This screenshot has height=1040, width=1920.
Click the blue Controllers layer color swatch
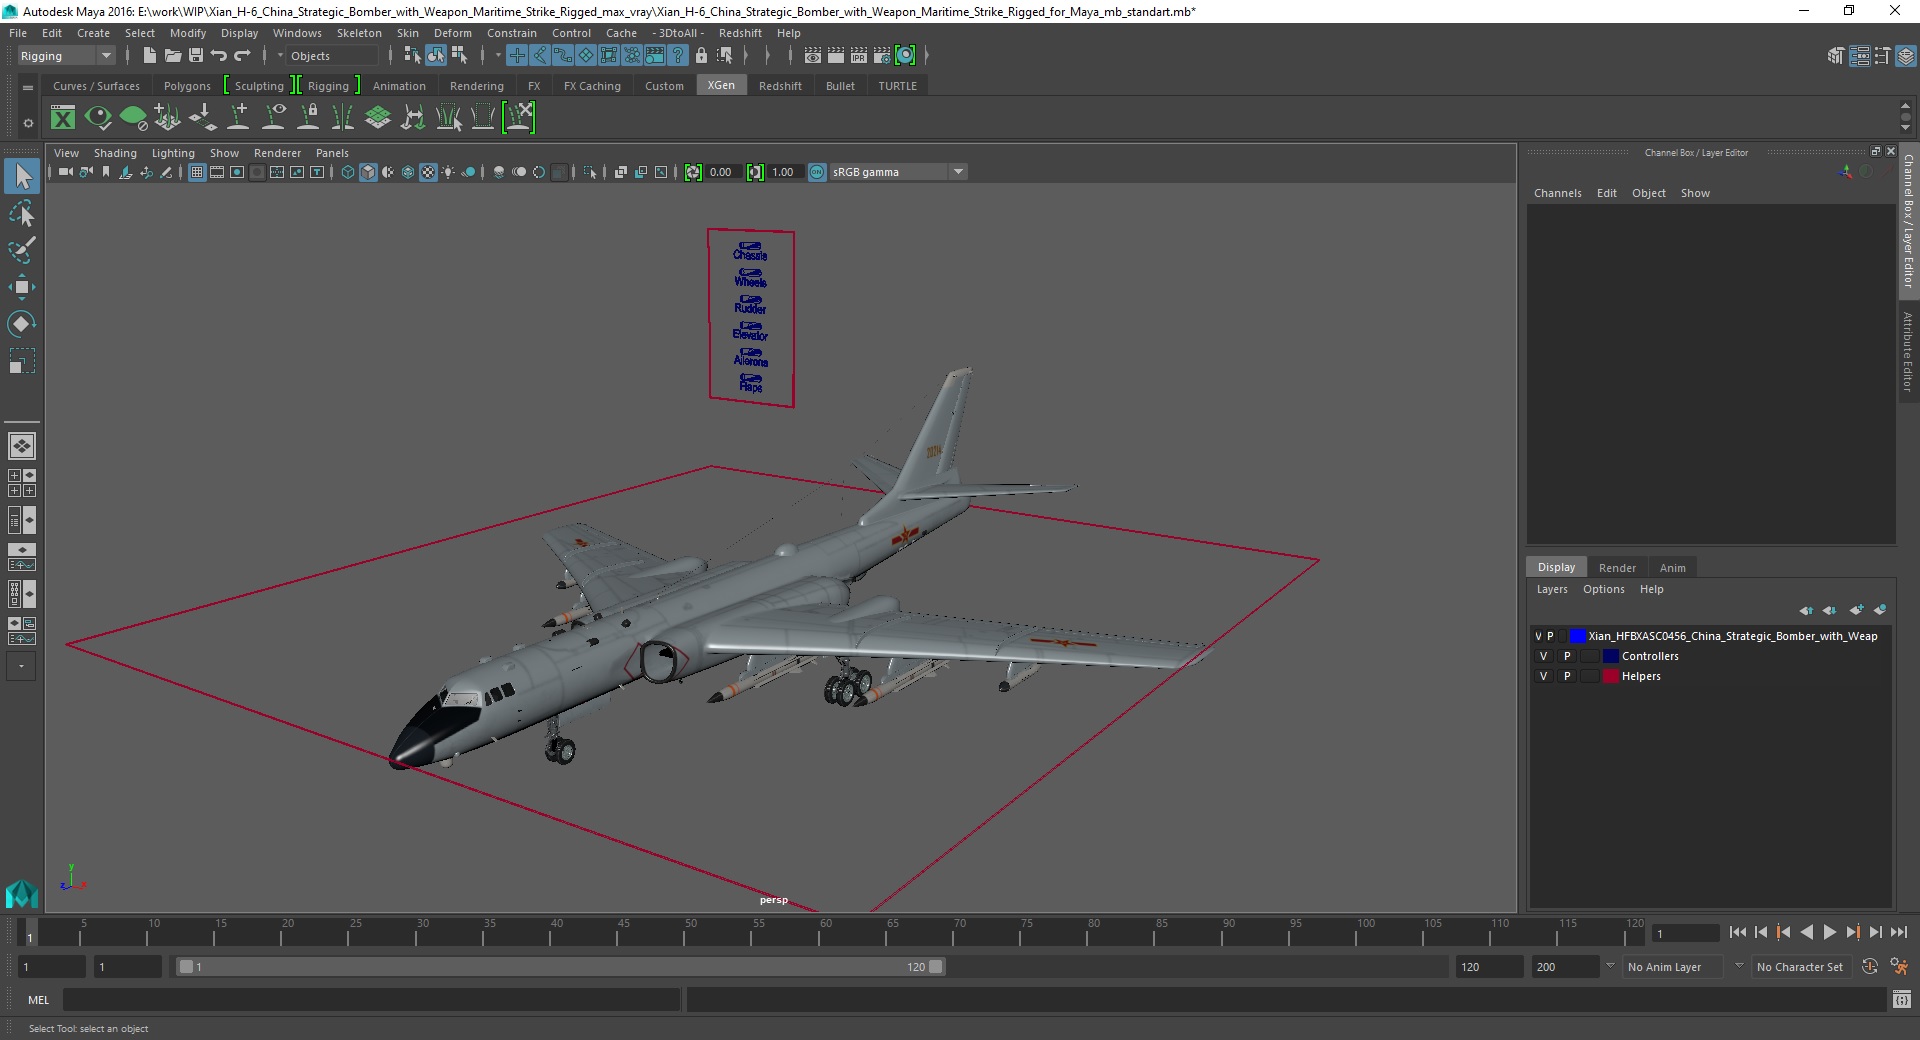1611,656
